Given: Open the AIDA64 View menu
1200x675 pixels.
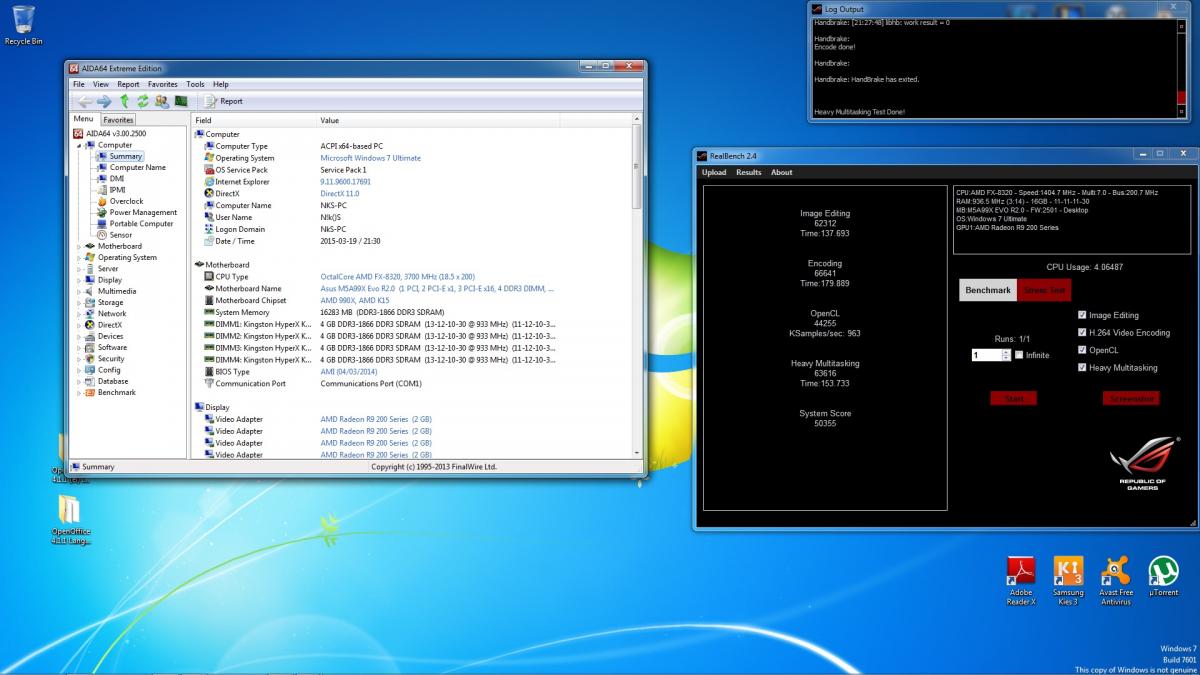Looking at the screenshot, I should (x=101, y=84).
